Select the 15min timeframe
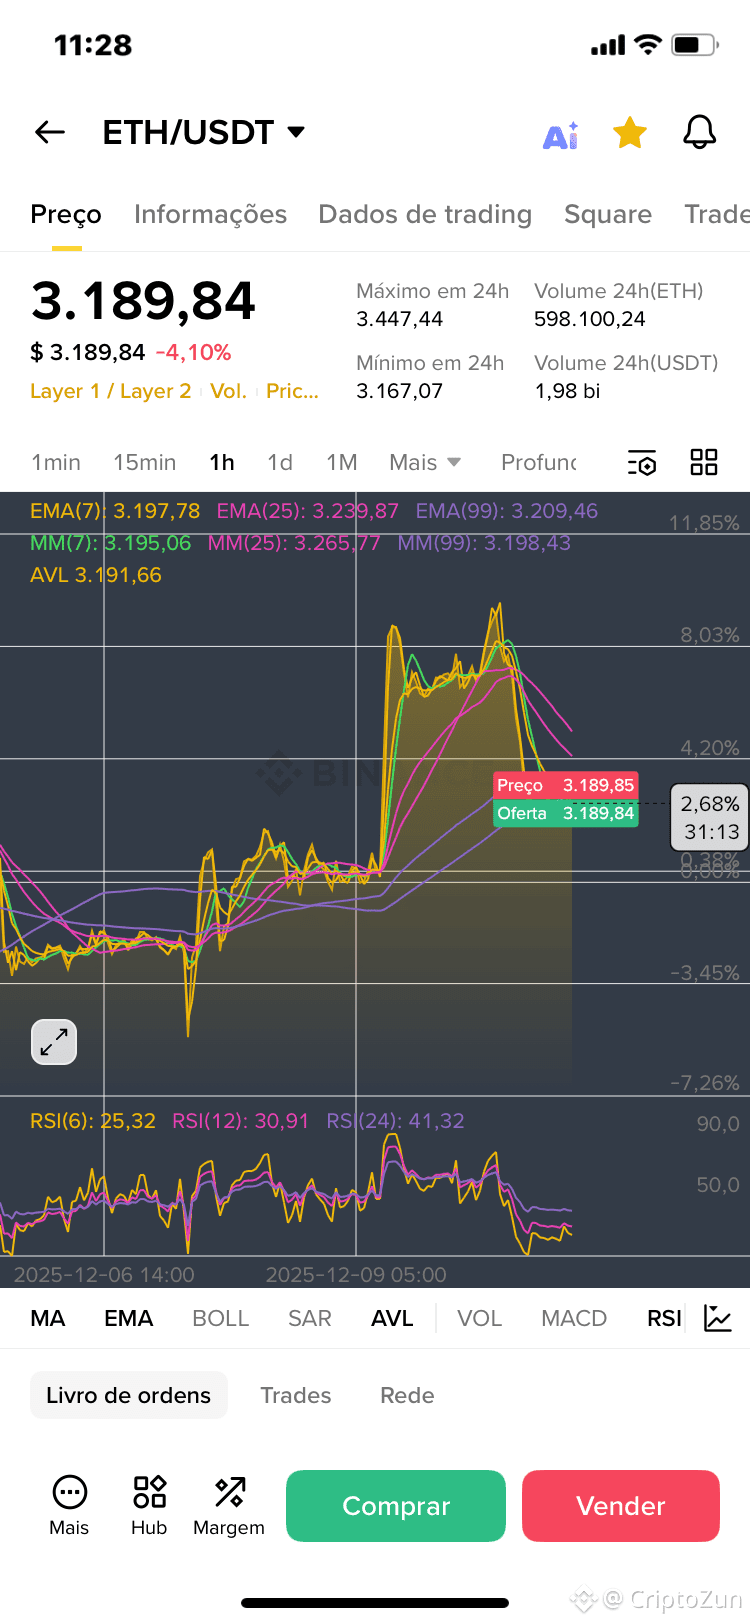The width and height of the screenshot is (750, 1624). pyautogui.click(x=144, y=462)
